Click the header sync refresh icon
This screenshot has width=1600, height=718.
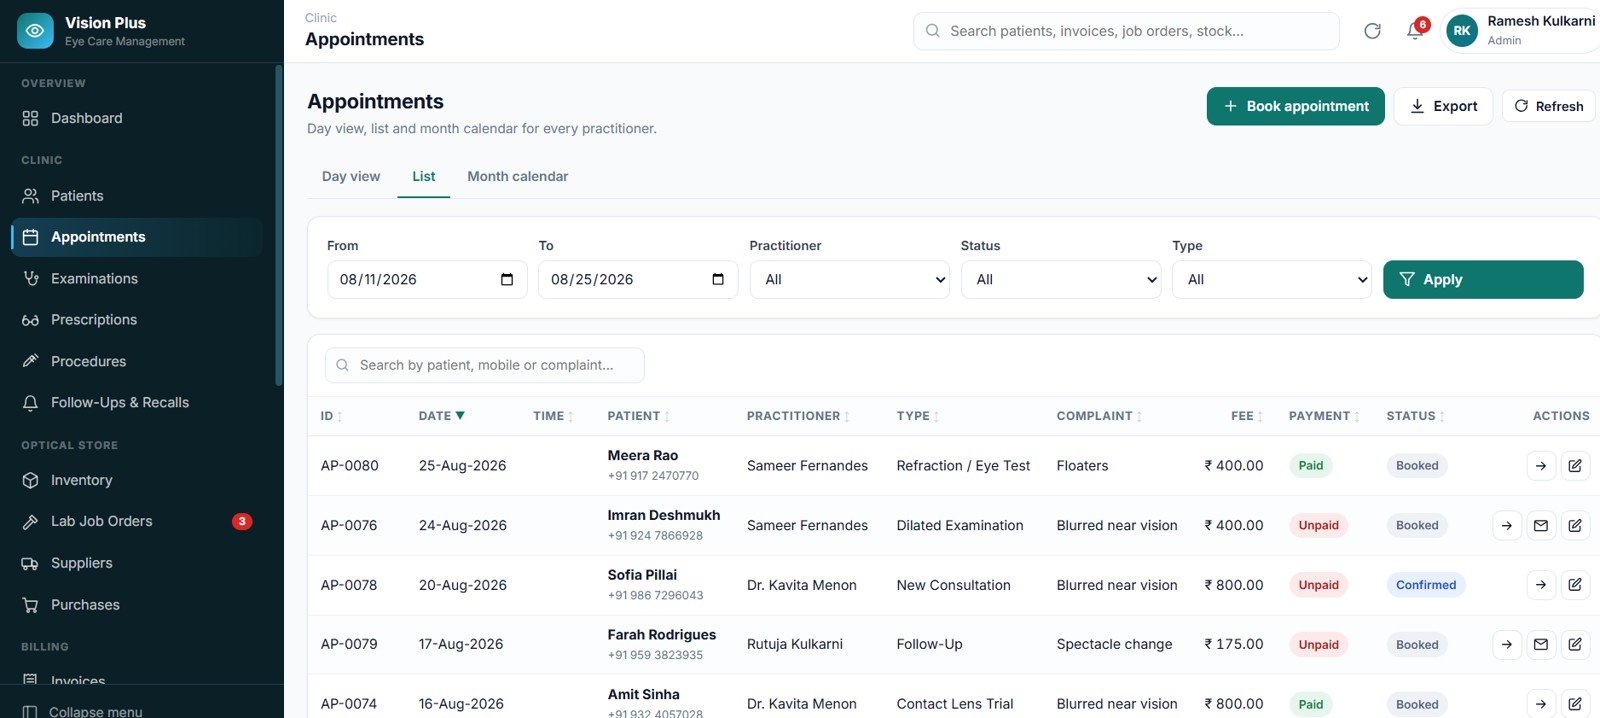(x=1372, y=31)
